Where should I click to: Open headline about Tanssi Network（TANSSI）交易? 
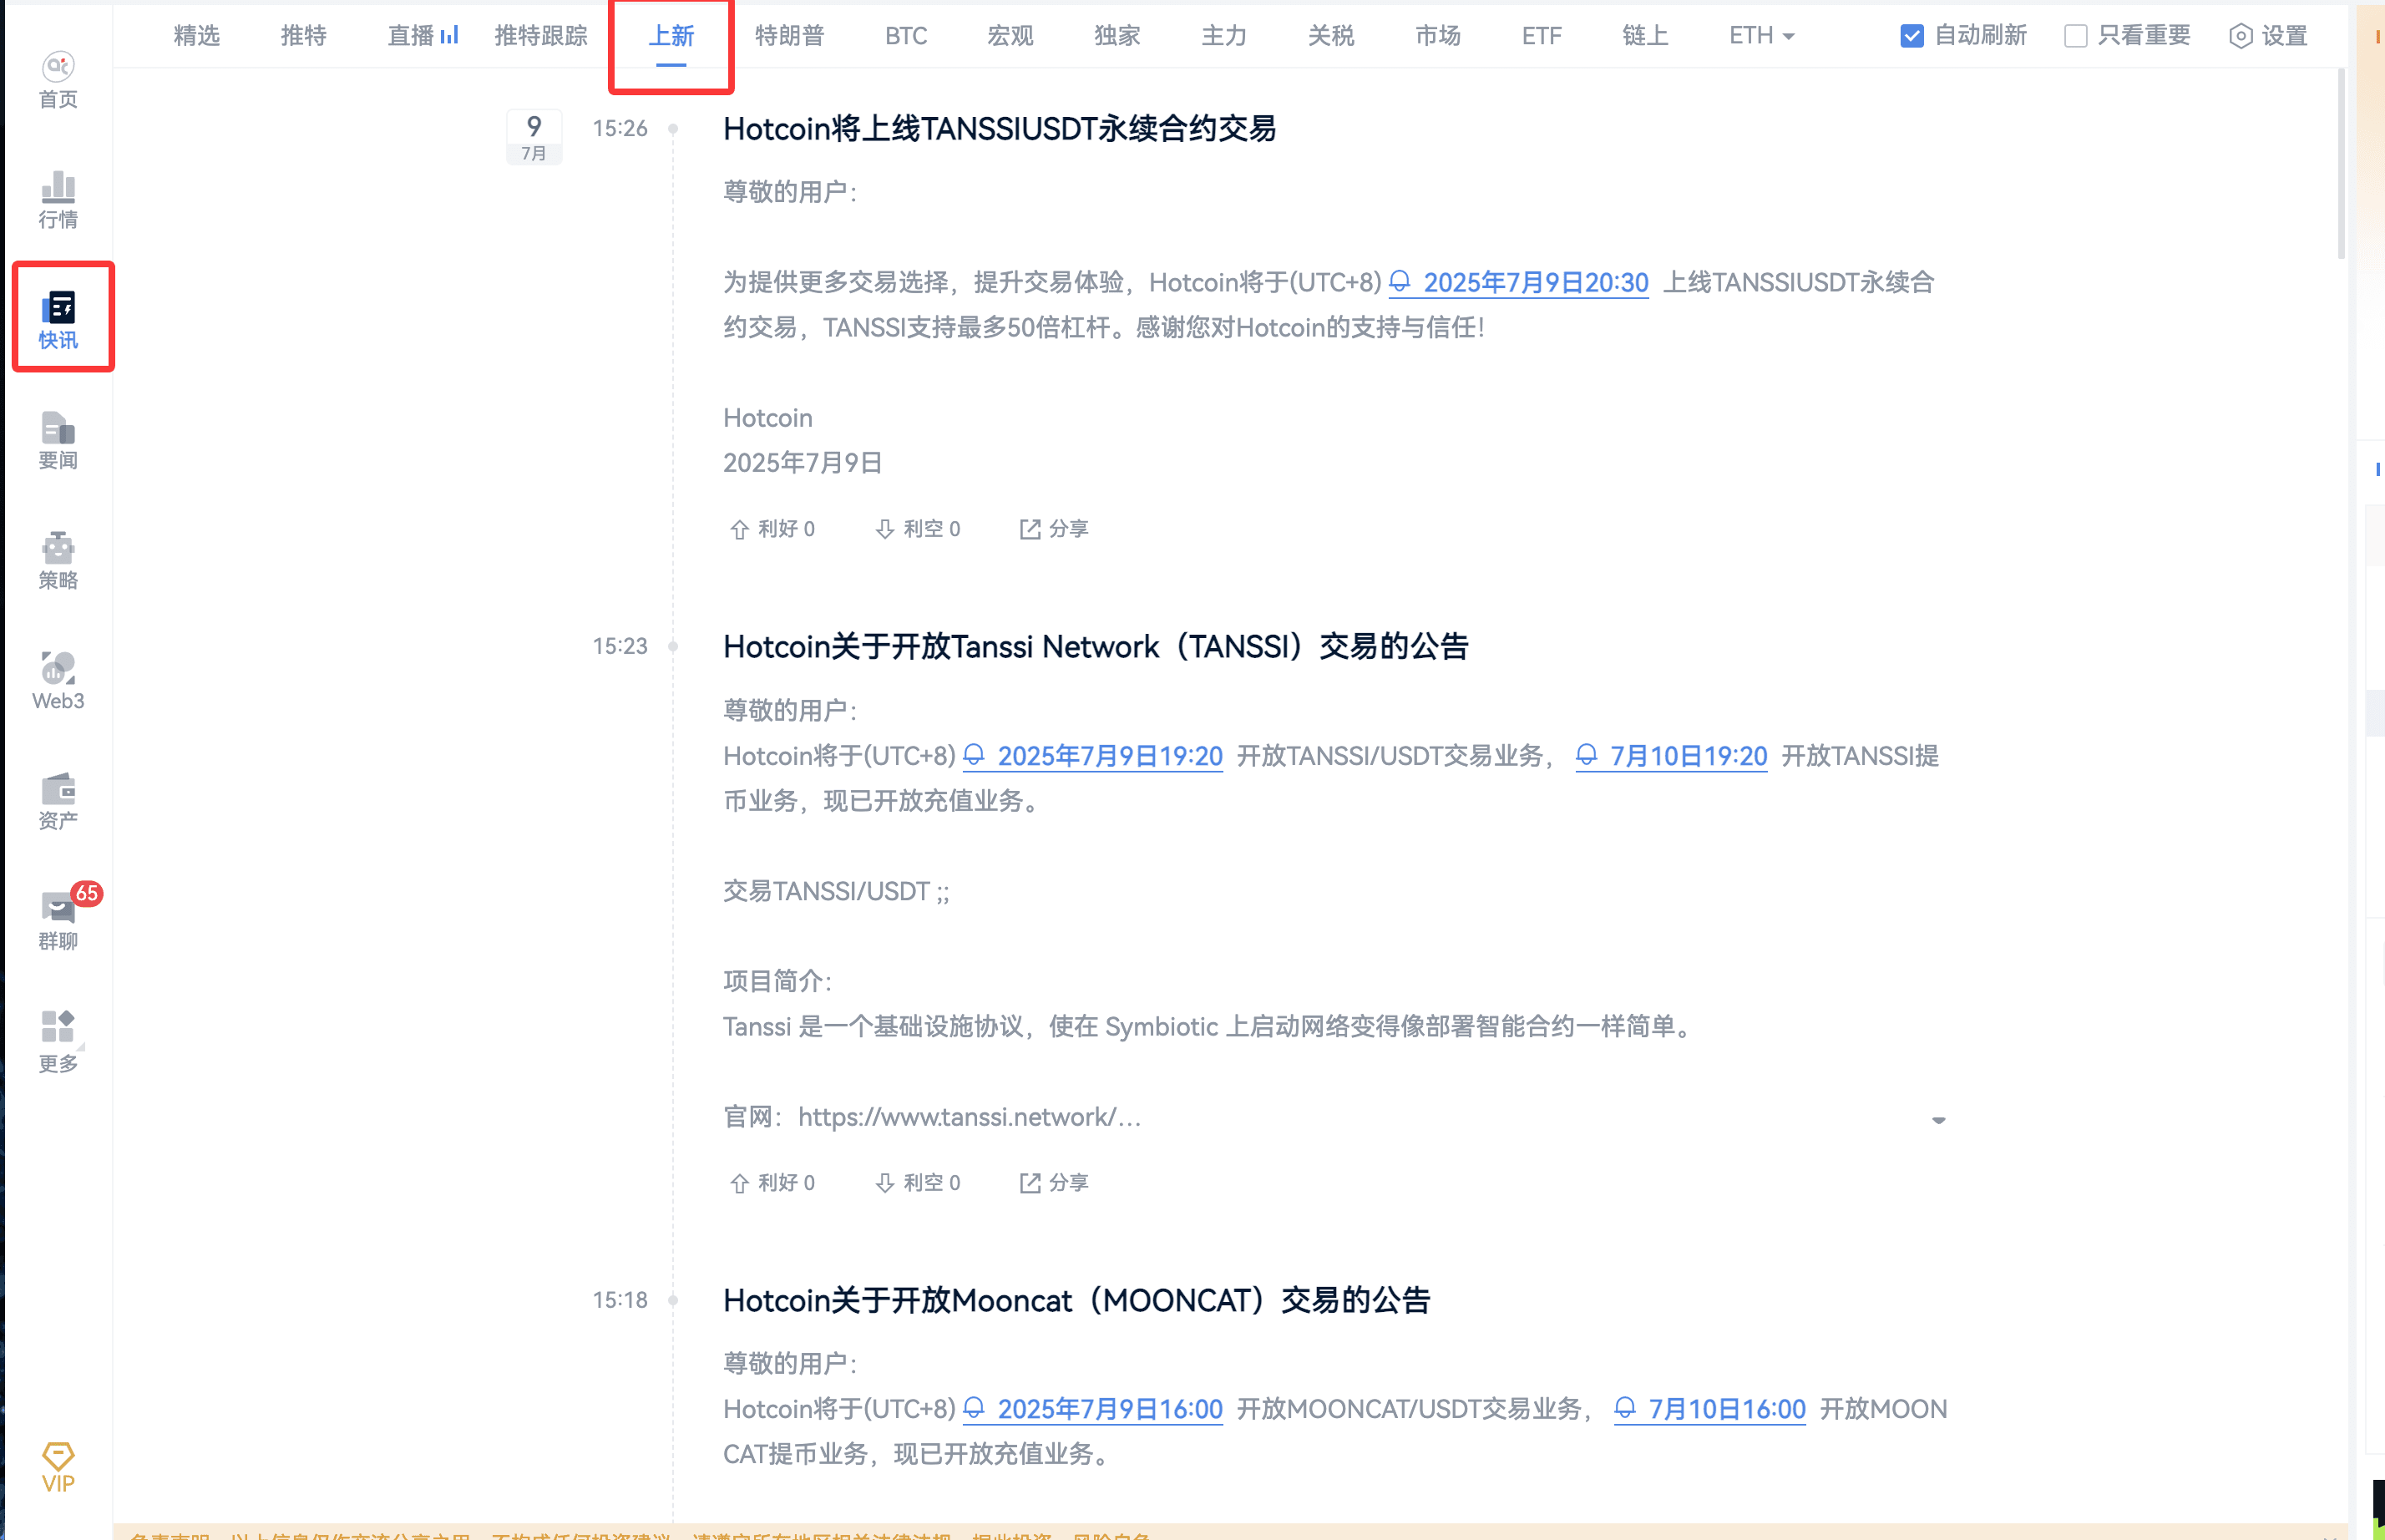point(1095,647)
